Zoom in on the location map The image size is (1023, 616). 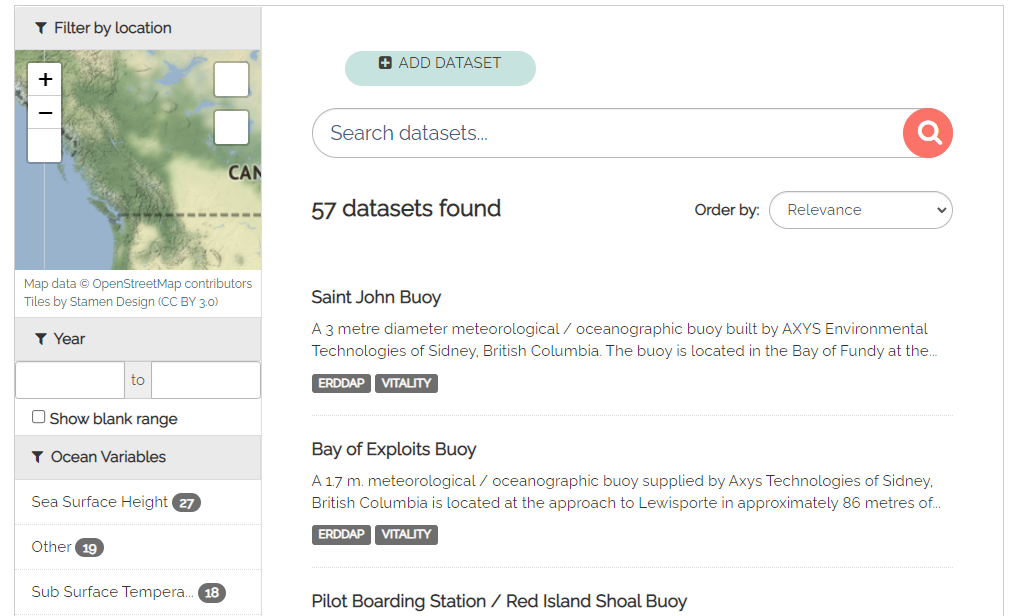(x=45, y=79)
